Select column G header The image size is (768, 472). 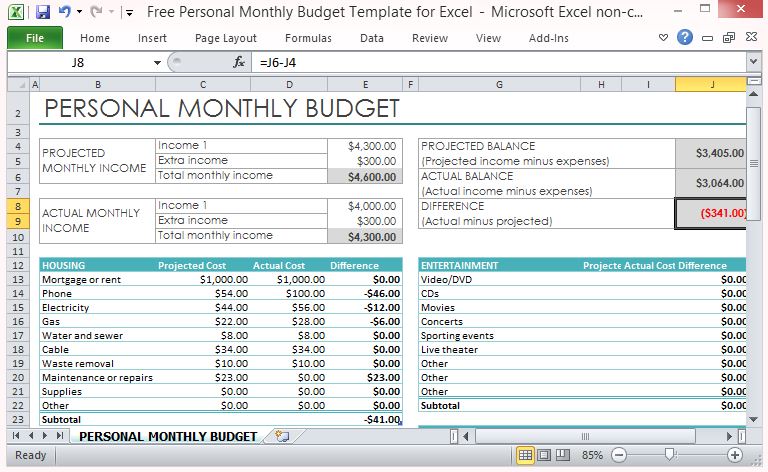(x=499, y=85)
